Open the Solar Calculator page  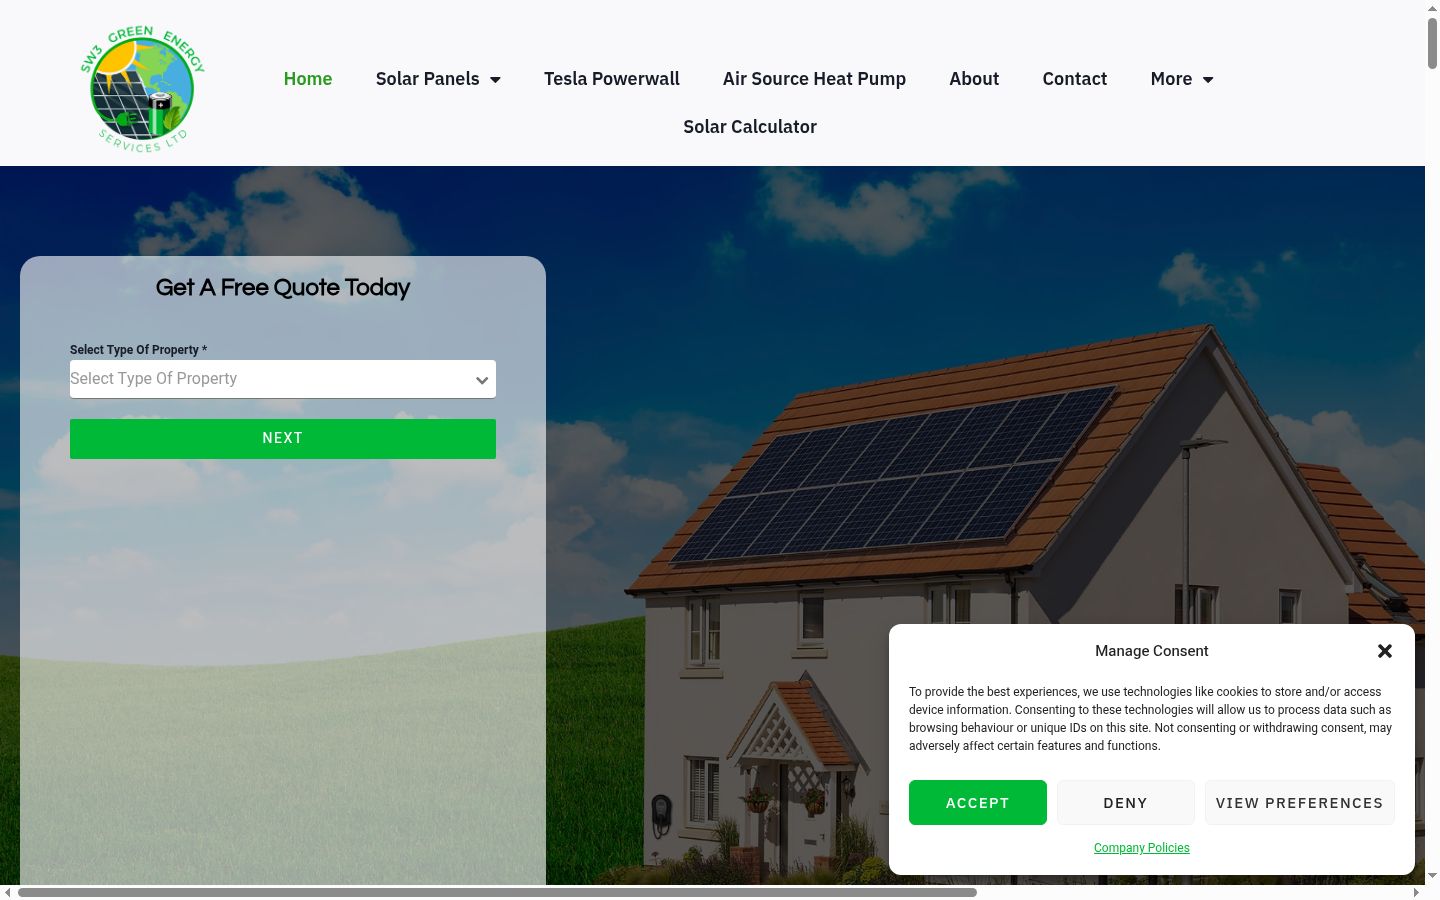750,127
